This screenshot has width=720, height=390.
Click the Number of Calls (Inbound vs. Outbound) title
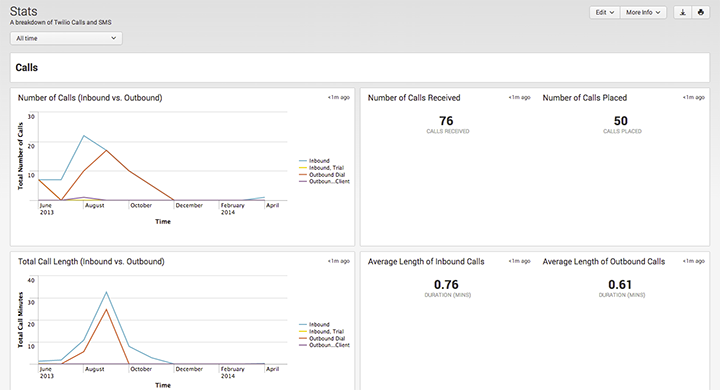pyautogui.click(x=90, y=98)
